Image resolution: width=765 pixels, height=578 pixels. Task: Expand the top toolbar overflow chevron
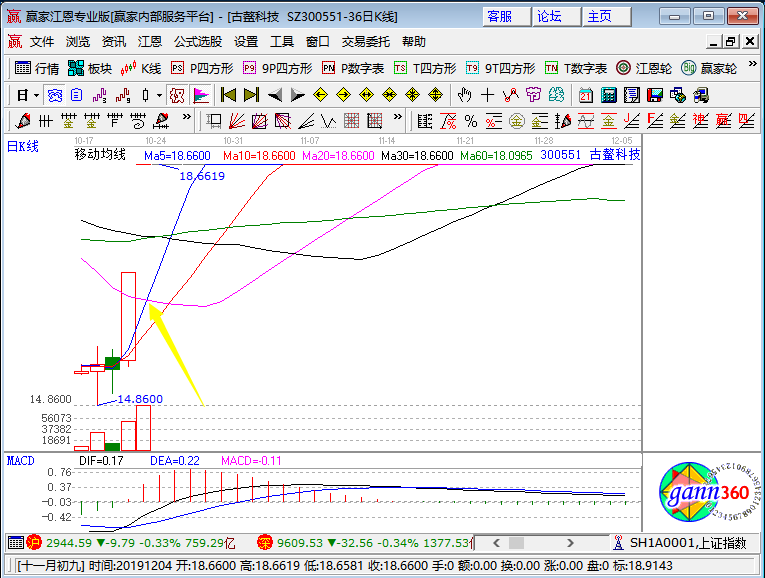(x=752, y=64)
